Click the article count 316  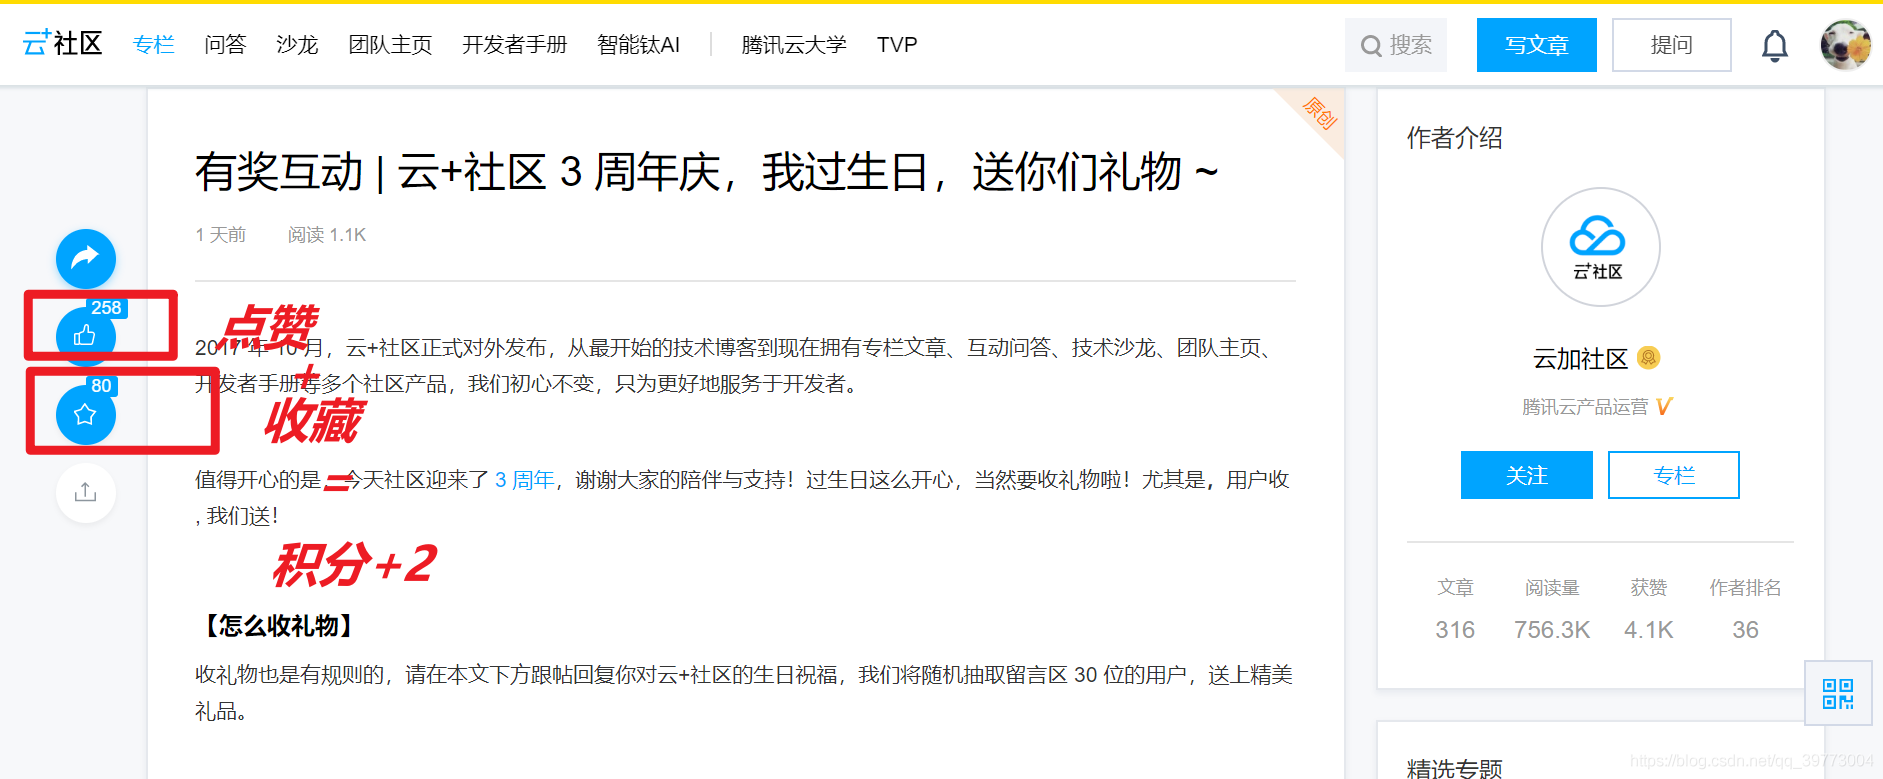1455,630
